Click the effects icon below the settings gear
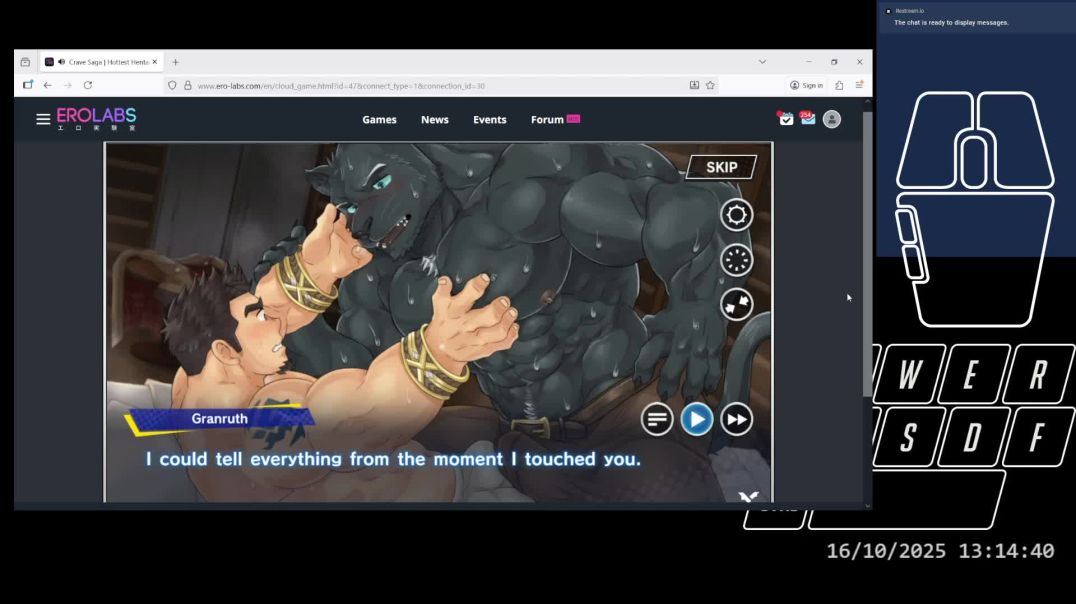The width and height of the screenshot is (1076, 604). pos(736,259)
